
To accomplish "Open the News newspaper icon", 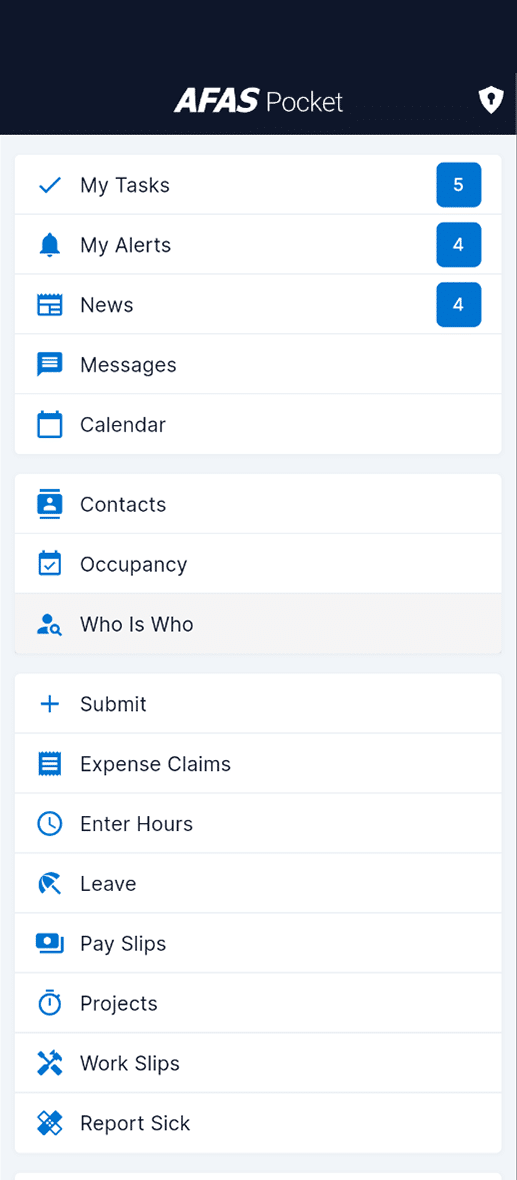I will (50, 305).
